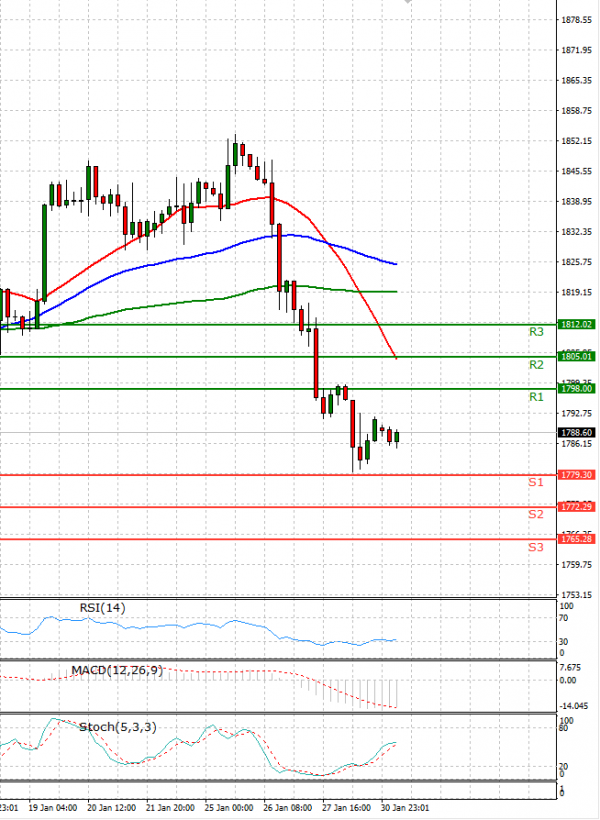Click the S3 support label

tap(536, 547)
